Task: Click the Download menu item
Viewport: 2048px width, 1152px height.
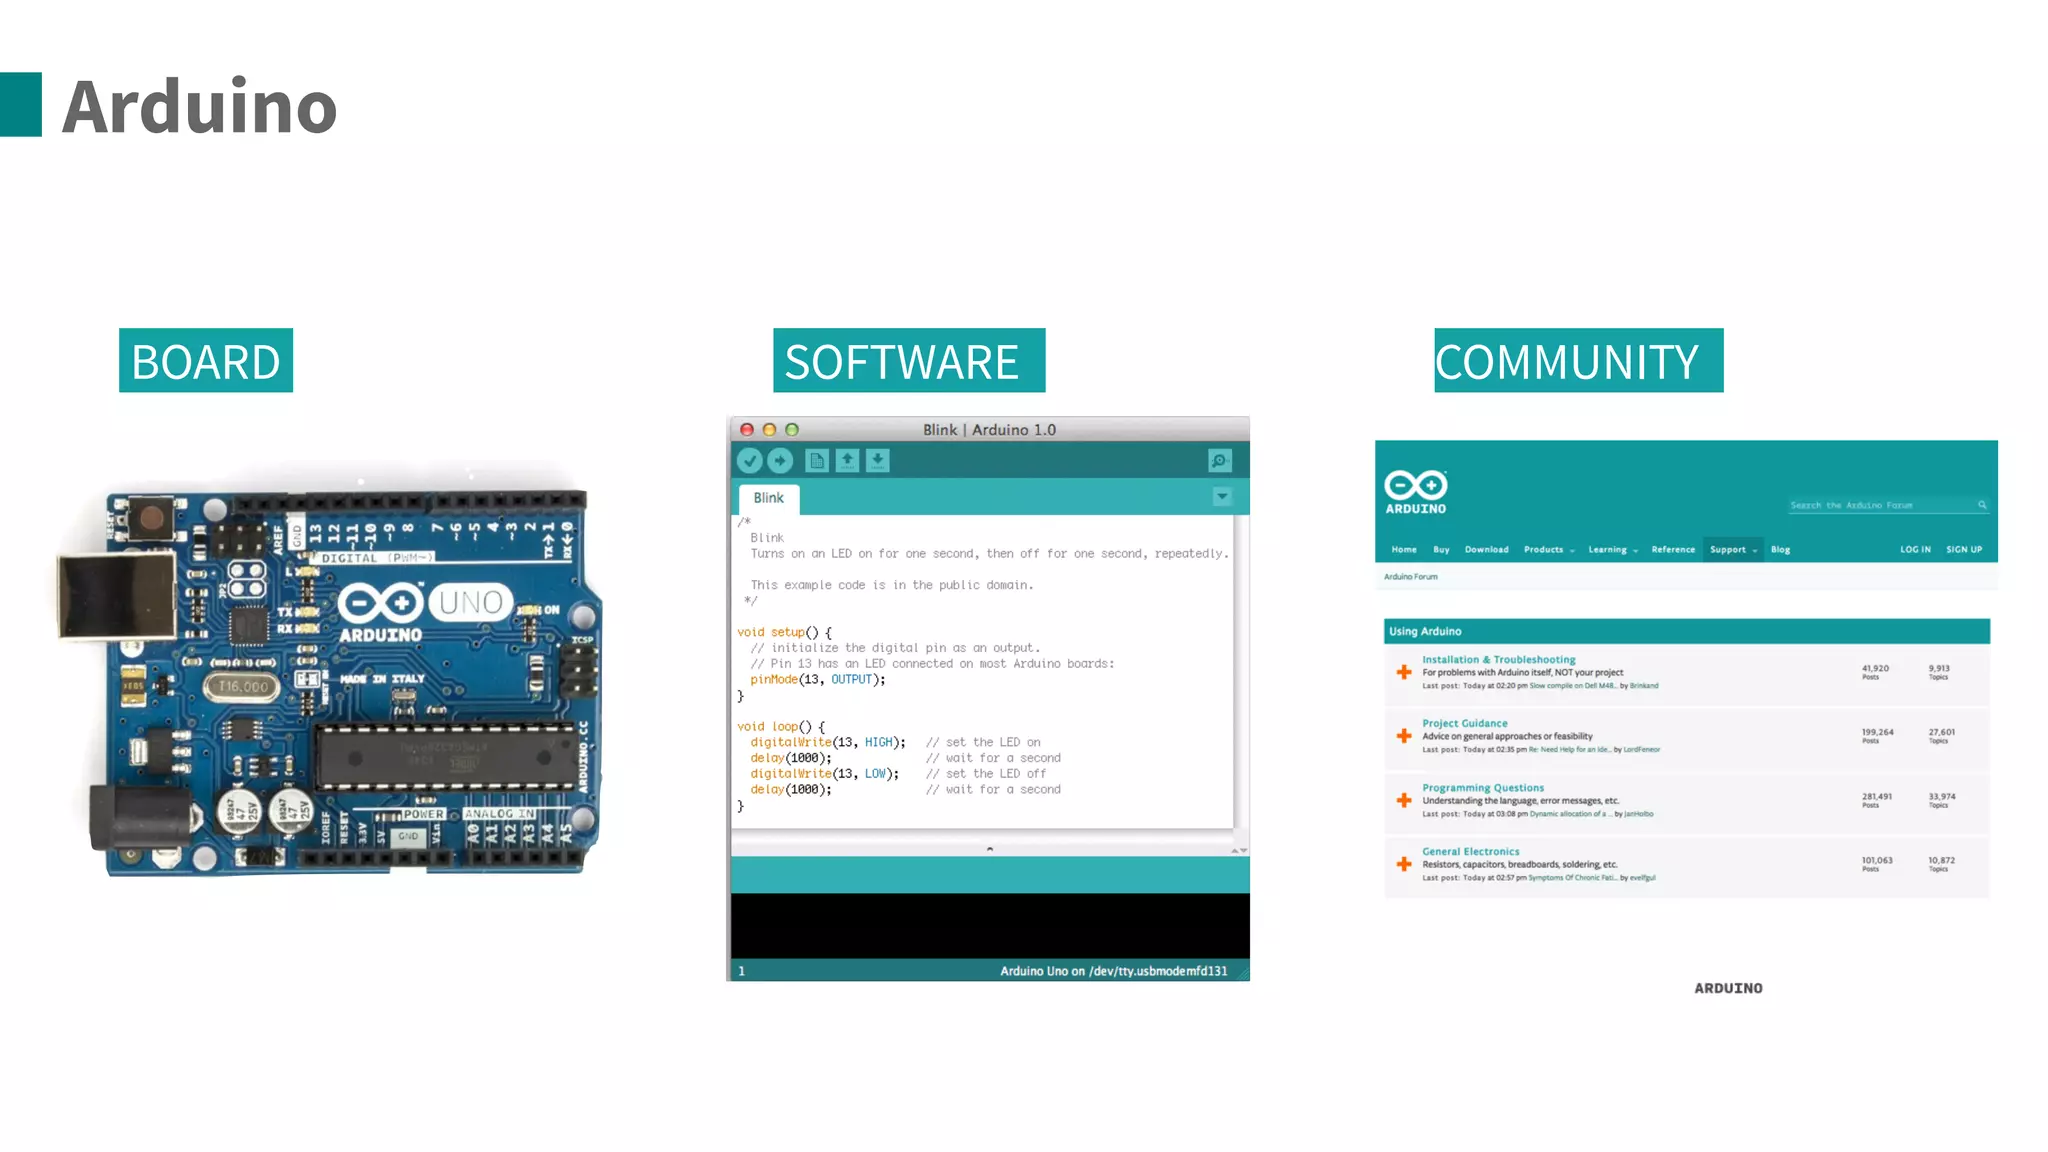Action: point(1486,550)
